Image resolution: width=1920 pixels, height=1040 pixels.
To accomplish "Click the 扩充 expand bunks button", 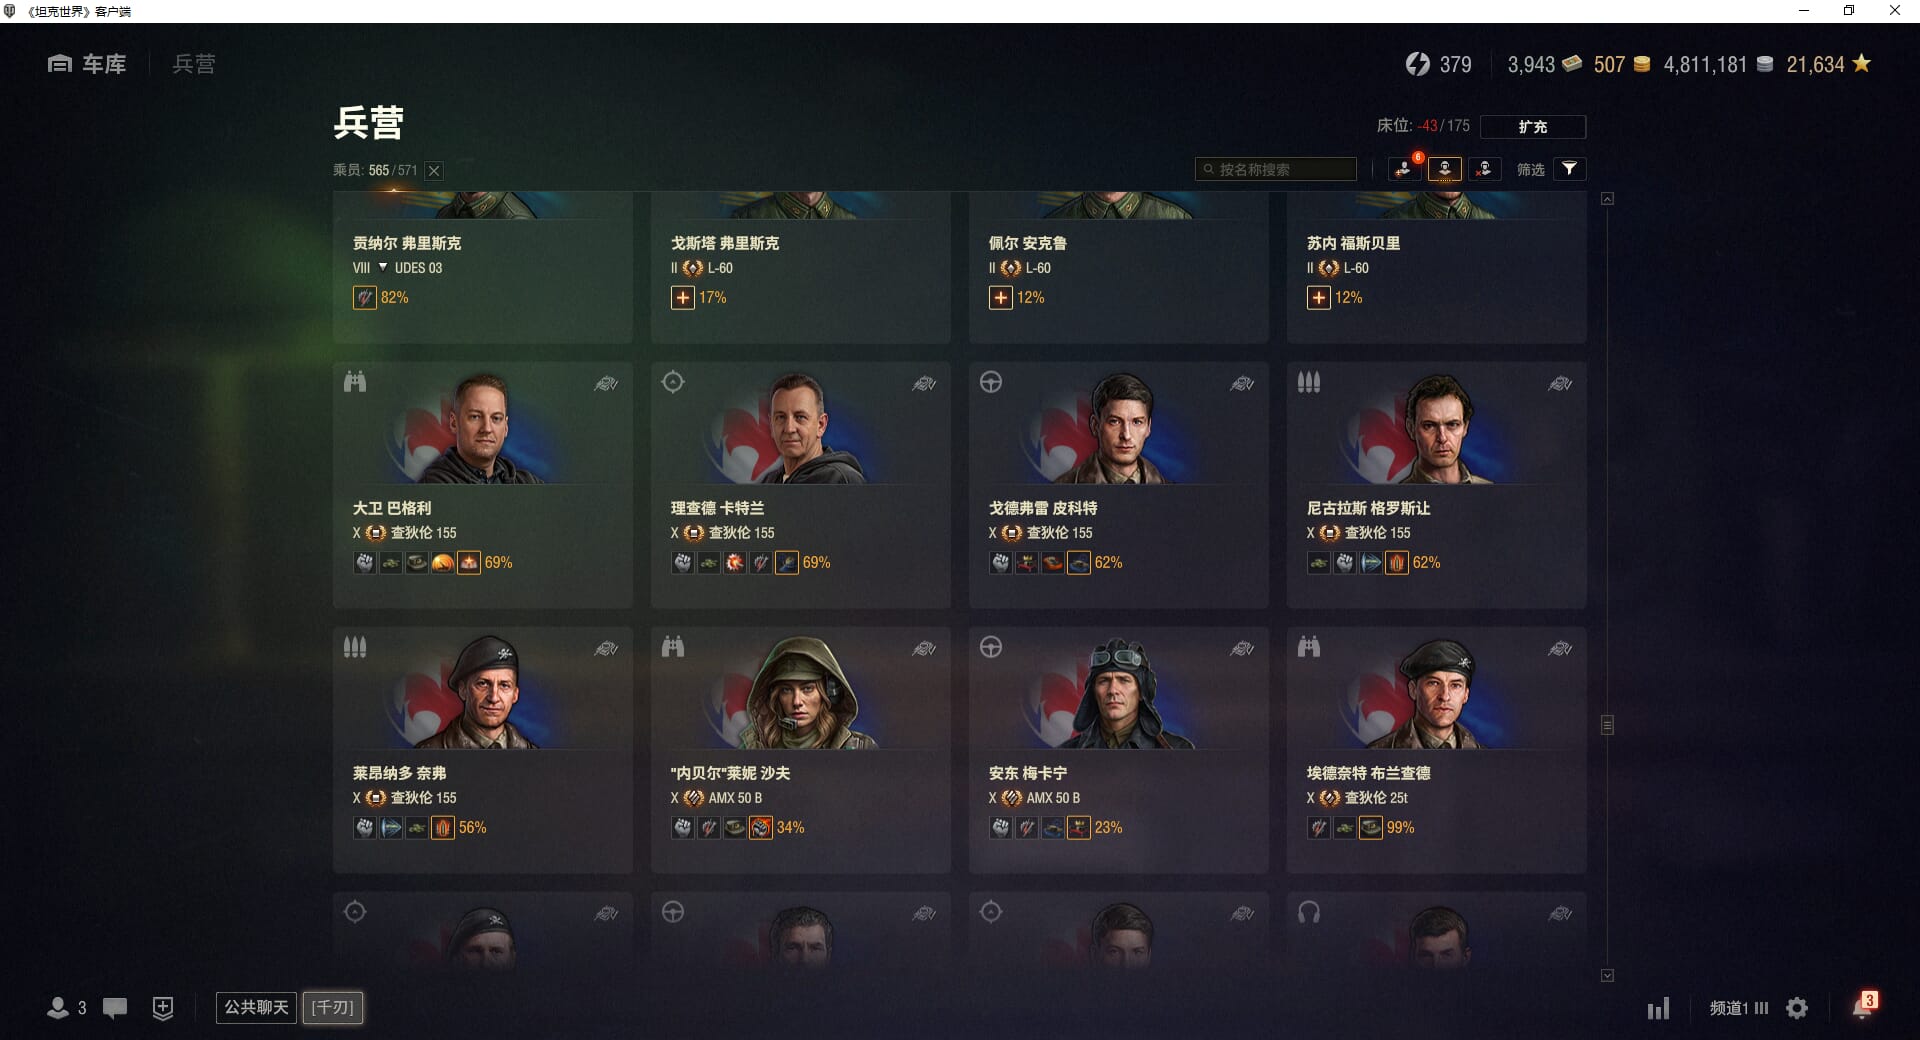I will click(x=1532, y=127).
